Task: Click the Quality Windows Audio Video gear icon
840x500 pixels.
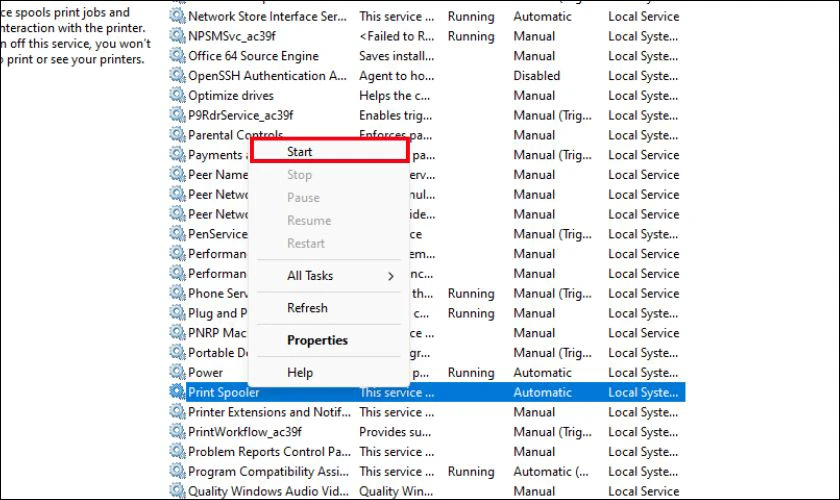Action: (x=177, y=490)
